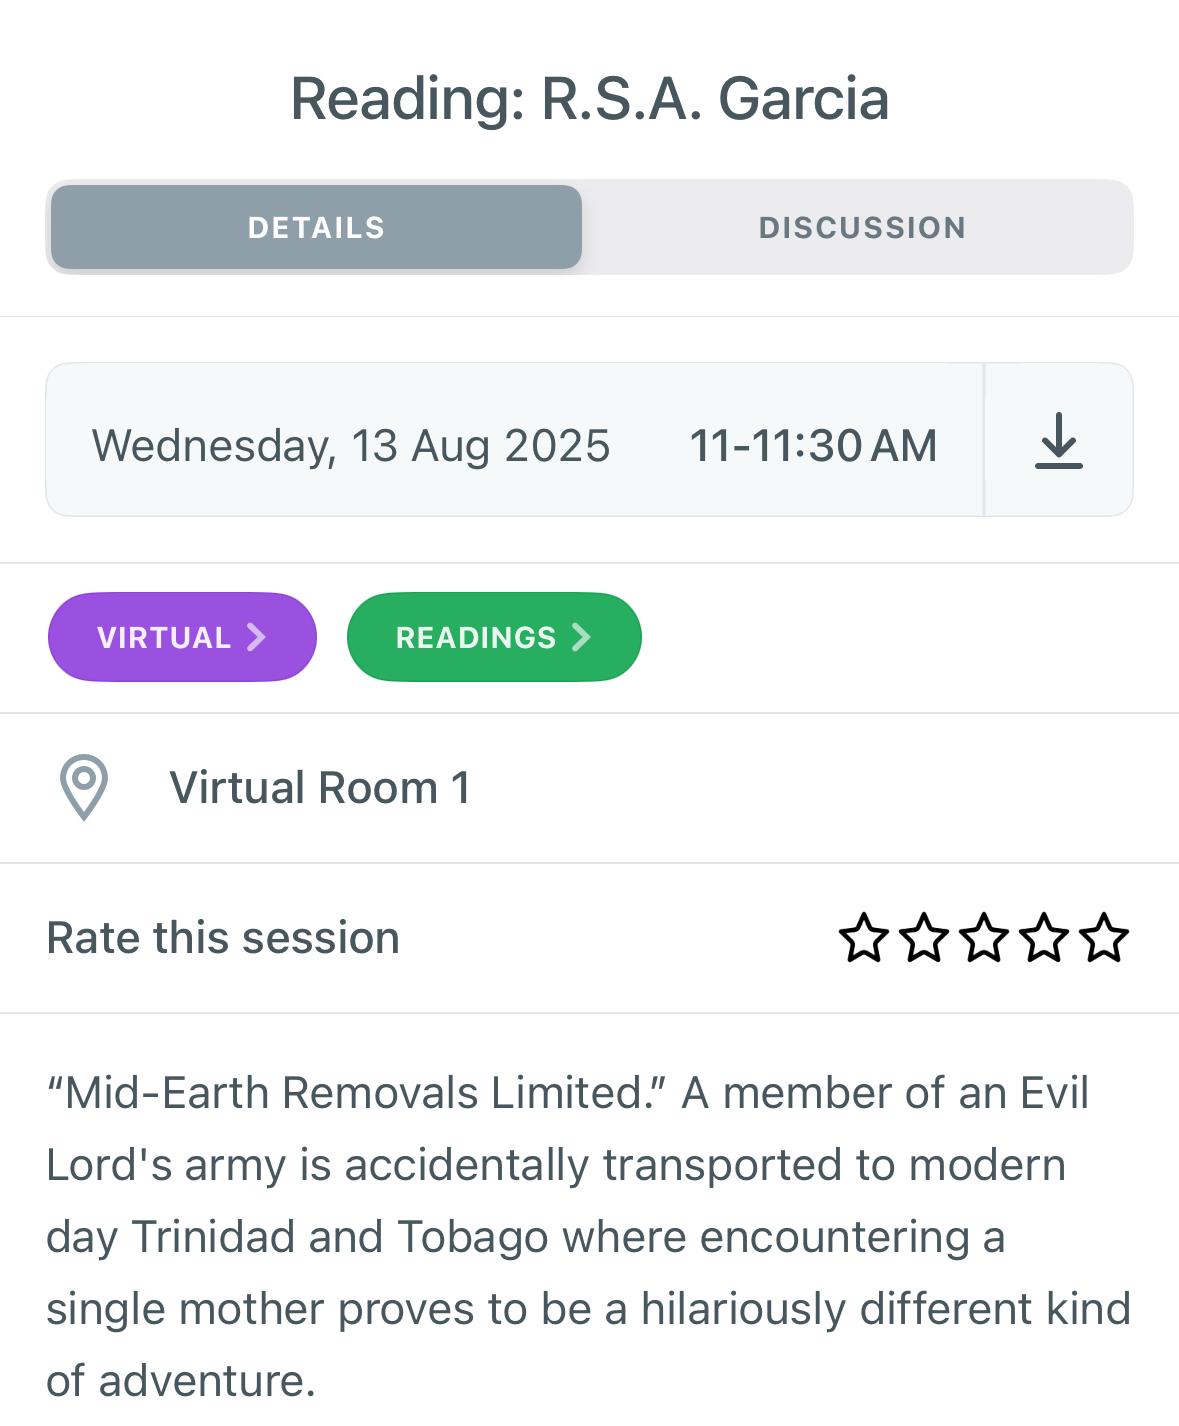Select the Details tab
The height and width of the screenshot is (1426, 1179).
pyautogui.click(x=316, y=227)
